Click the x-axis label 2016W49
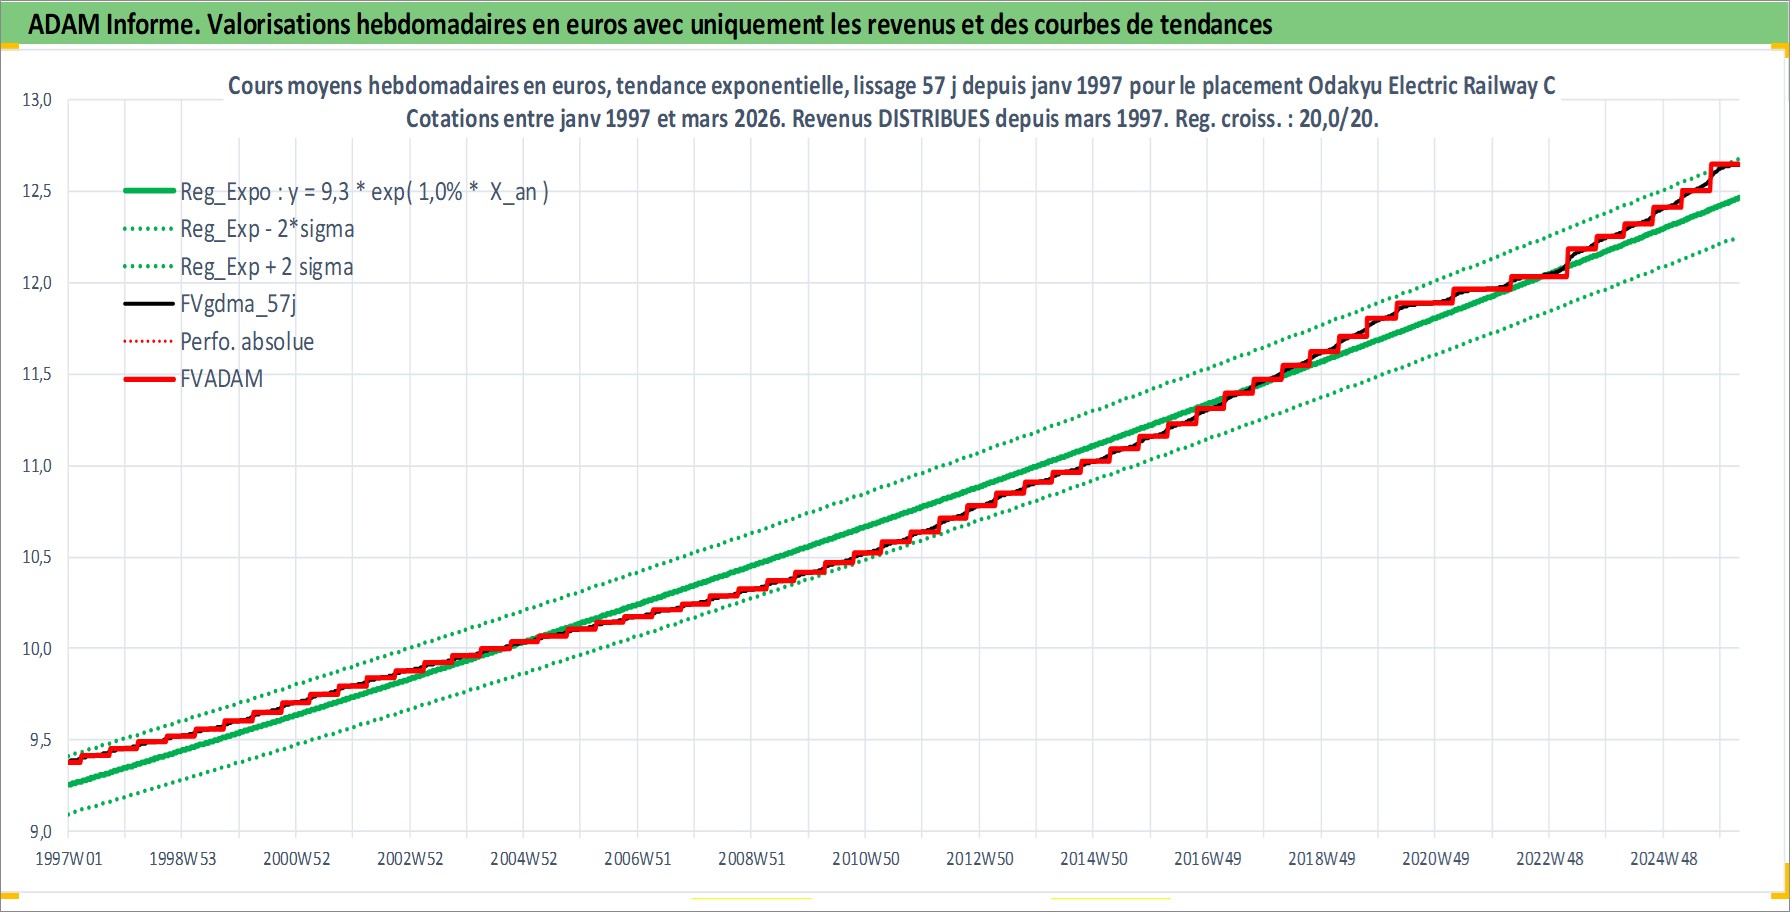The image size is (1790, 912). click(1208, 859)
